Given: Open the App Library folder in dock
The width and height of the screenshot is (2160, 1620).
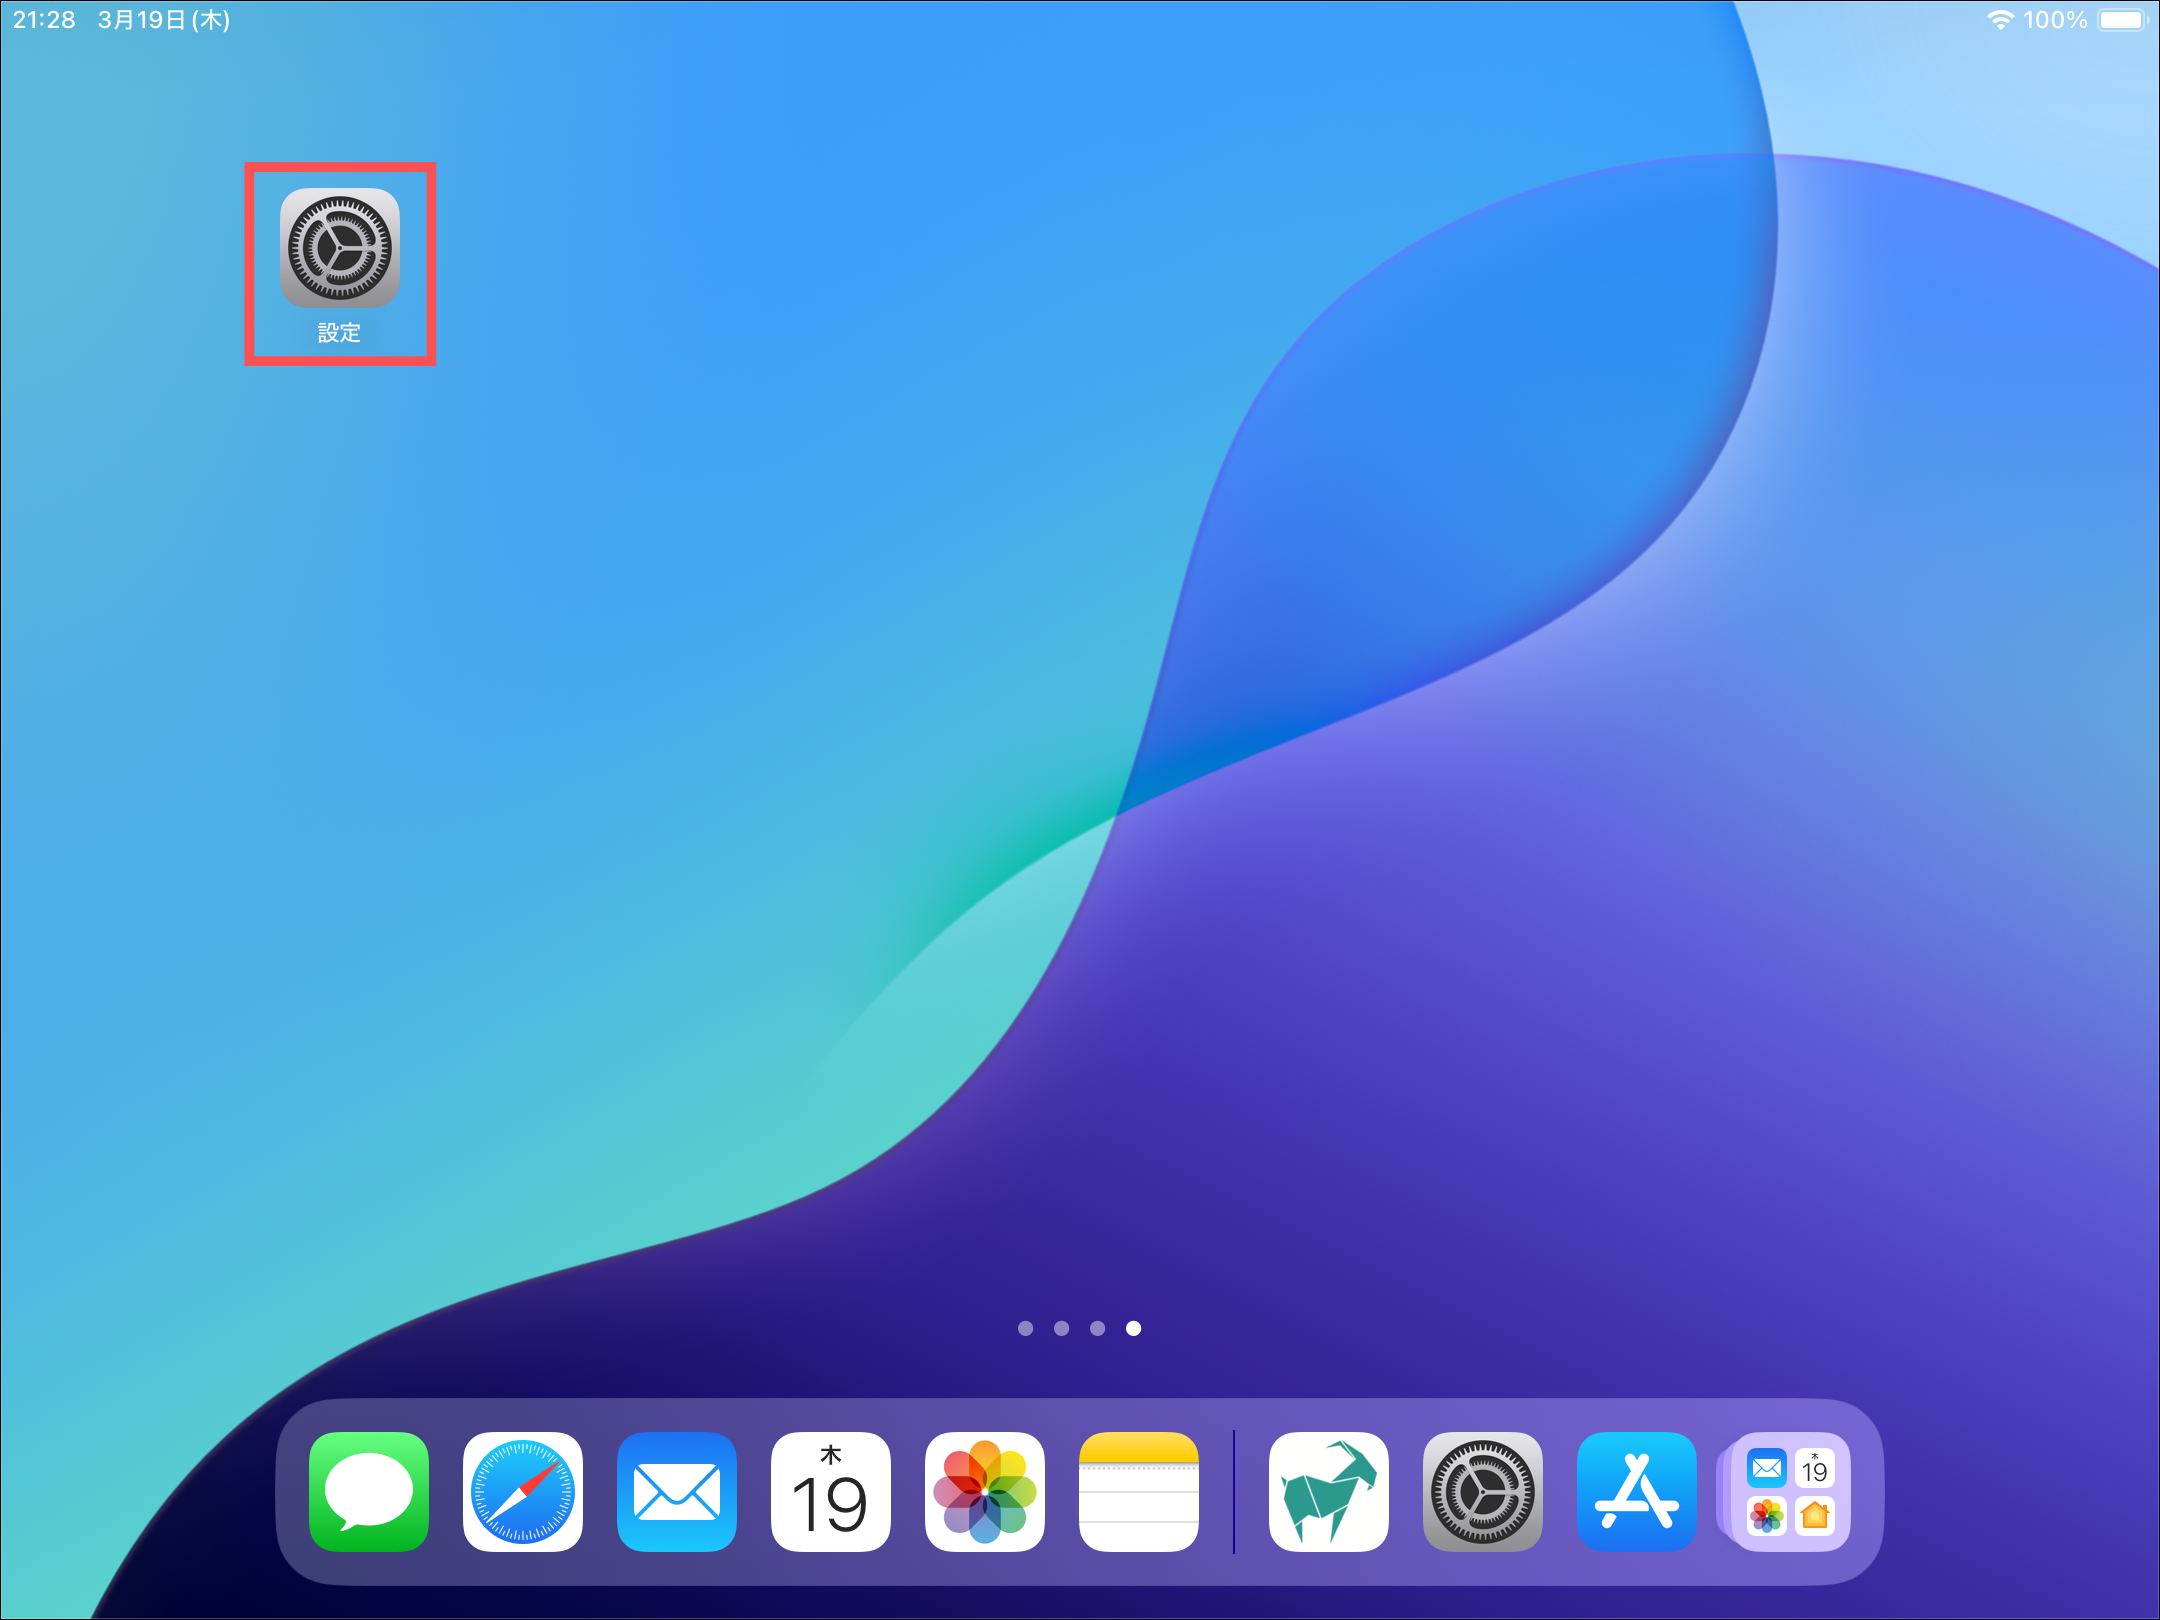Looking at the screenshot, I should click(1790, 1491).
